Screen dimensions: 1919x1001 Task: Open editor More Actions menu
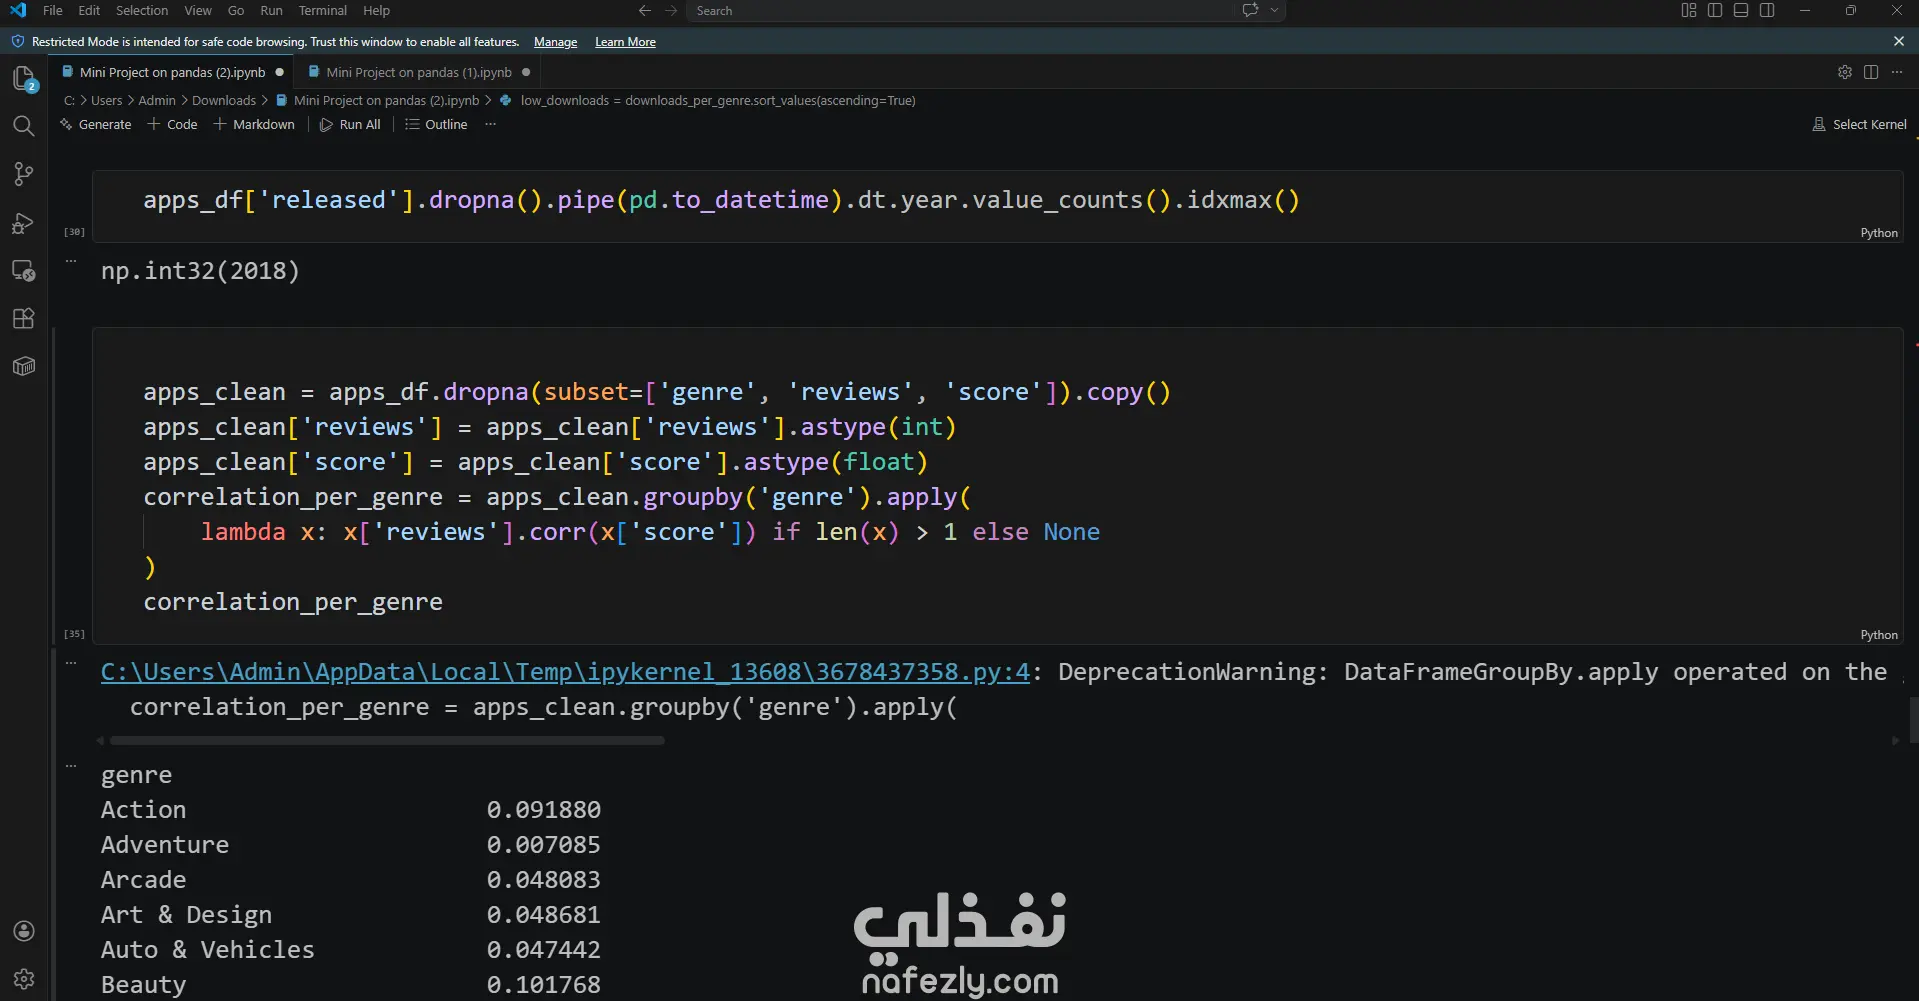pos(1897,72)
